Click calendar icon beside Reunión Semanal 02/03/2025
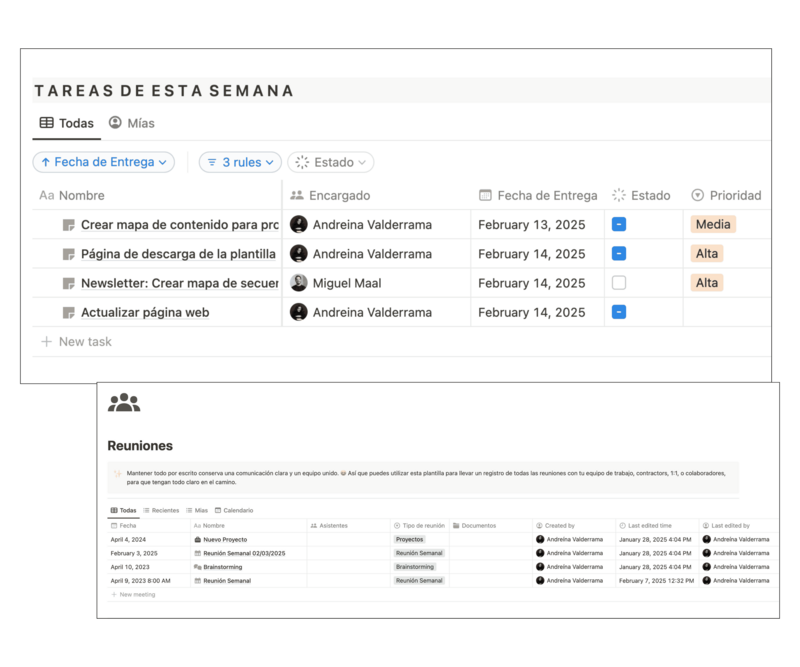This screenshot has width=800, height=667. [x=198, y=553]
